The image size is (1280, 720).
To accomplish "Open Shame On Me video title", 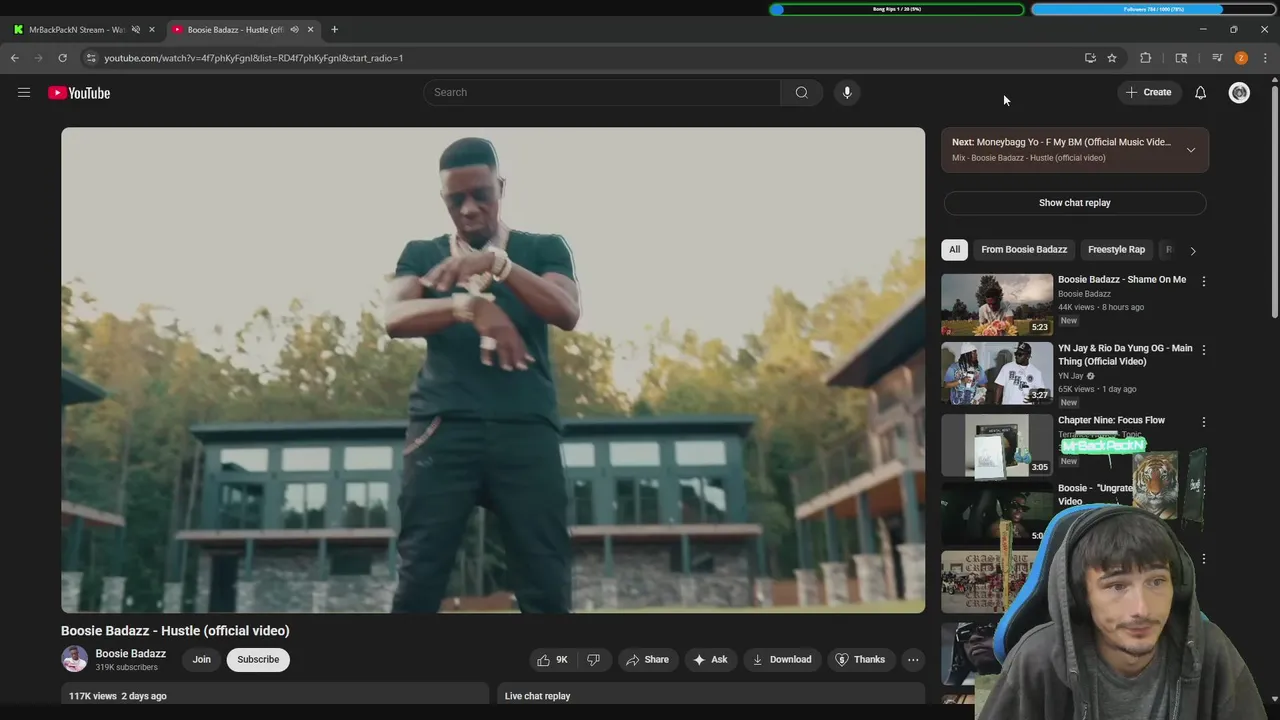I will tap(1122, 279).
